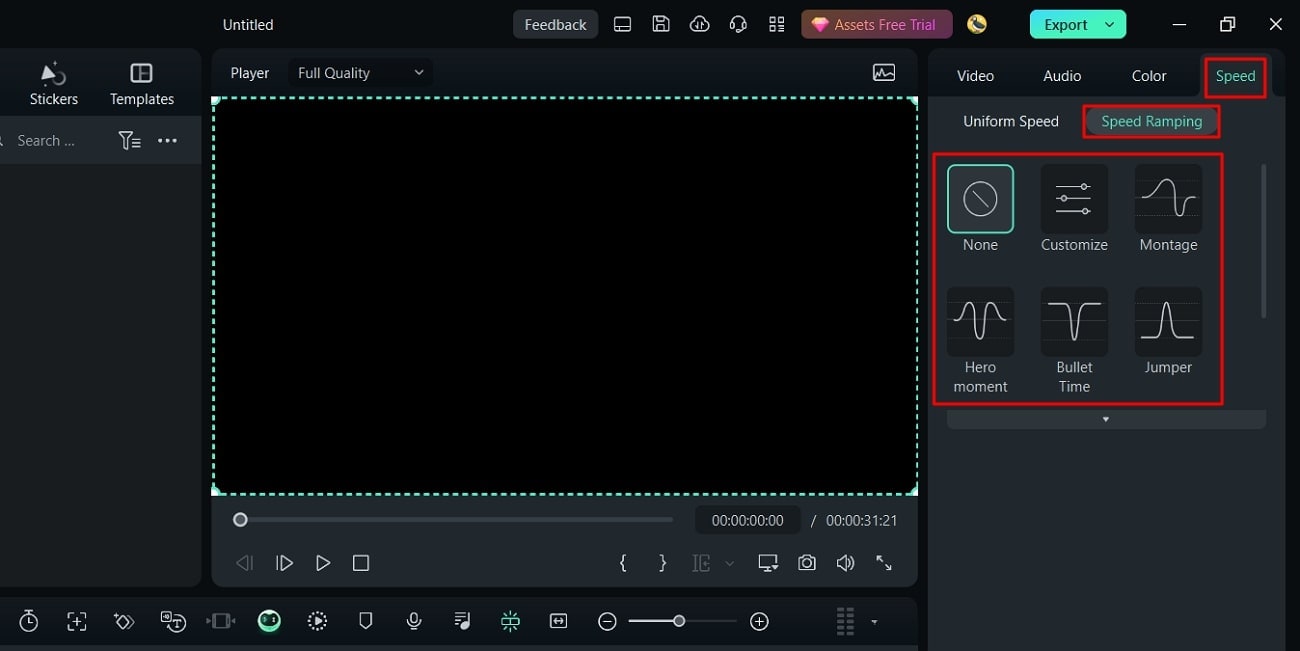Zoom in the timeline with plus
The image size is (1300, 651).
pyautogui.click(x=759, y=622)
